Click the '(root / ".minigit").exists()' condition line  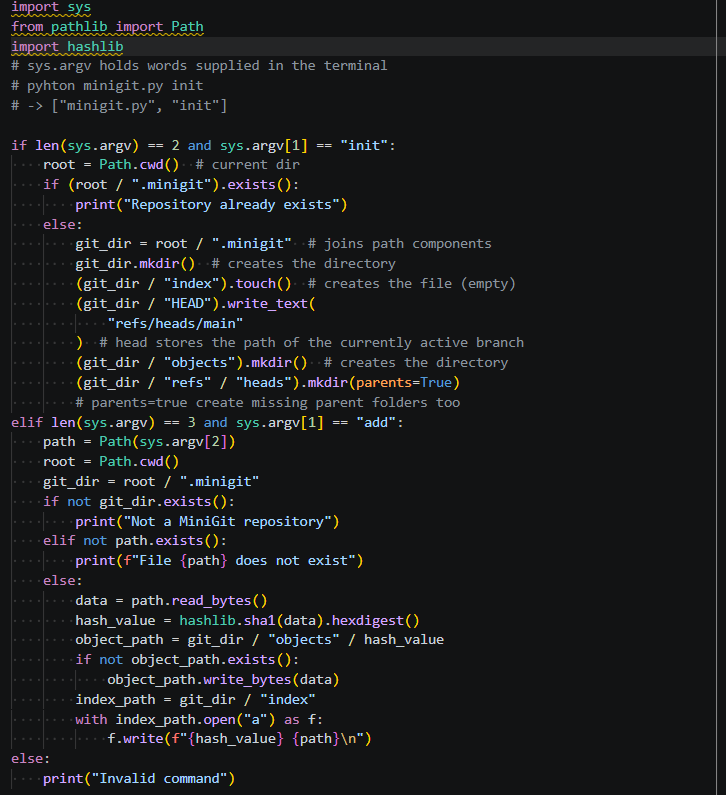click(171, 185)
